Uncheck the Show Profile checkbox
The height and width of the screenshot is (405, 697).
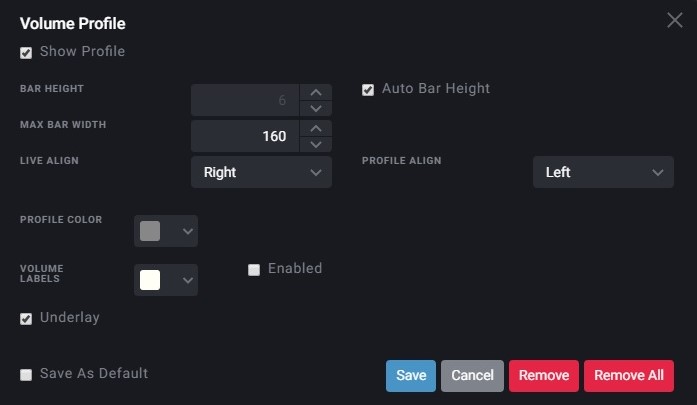tap(26, 53)
